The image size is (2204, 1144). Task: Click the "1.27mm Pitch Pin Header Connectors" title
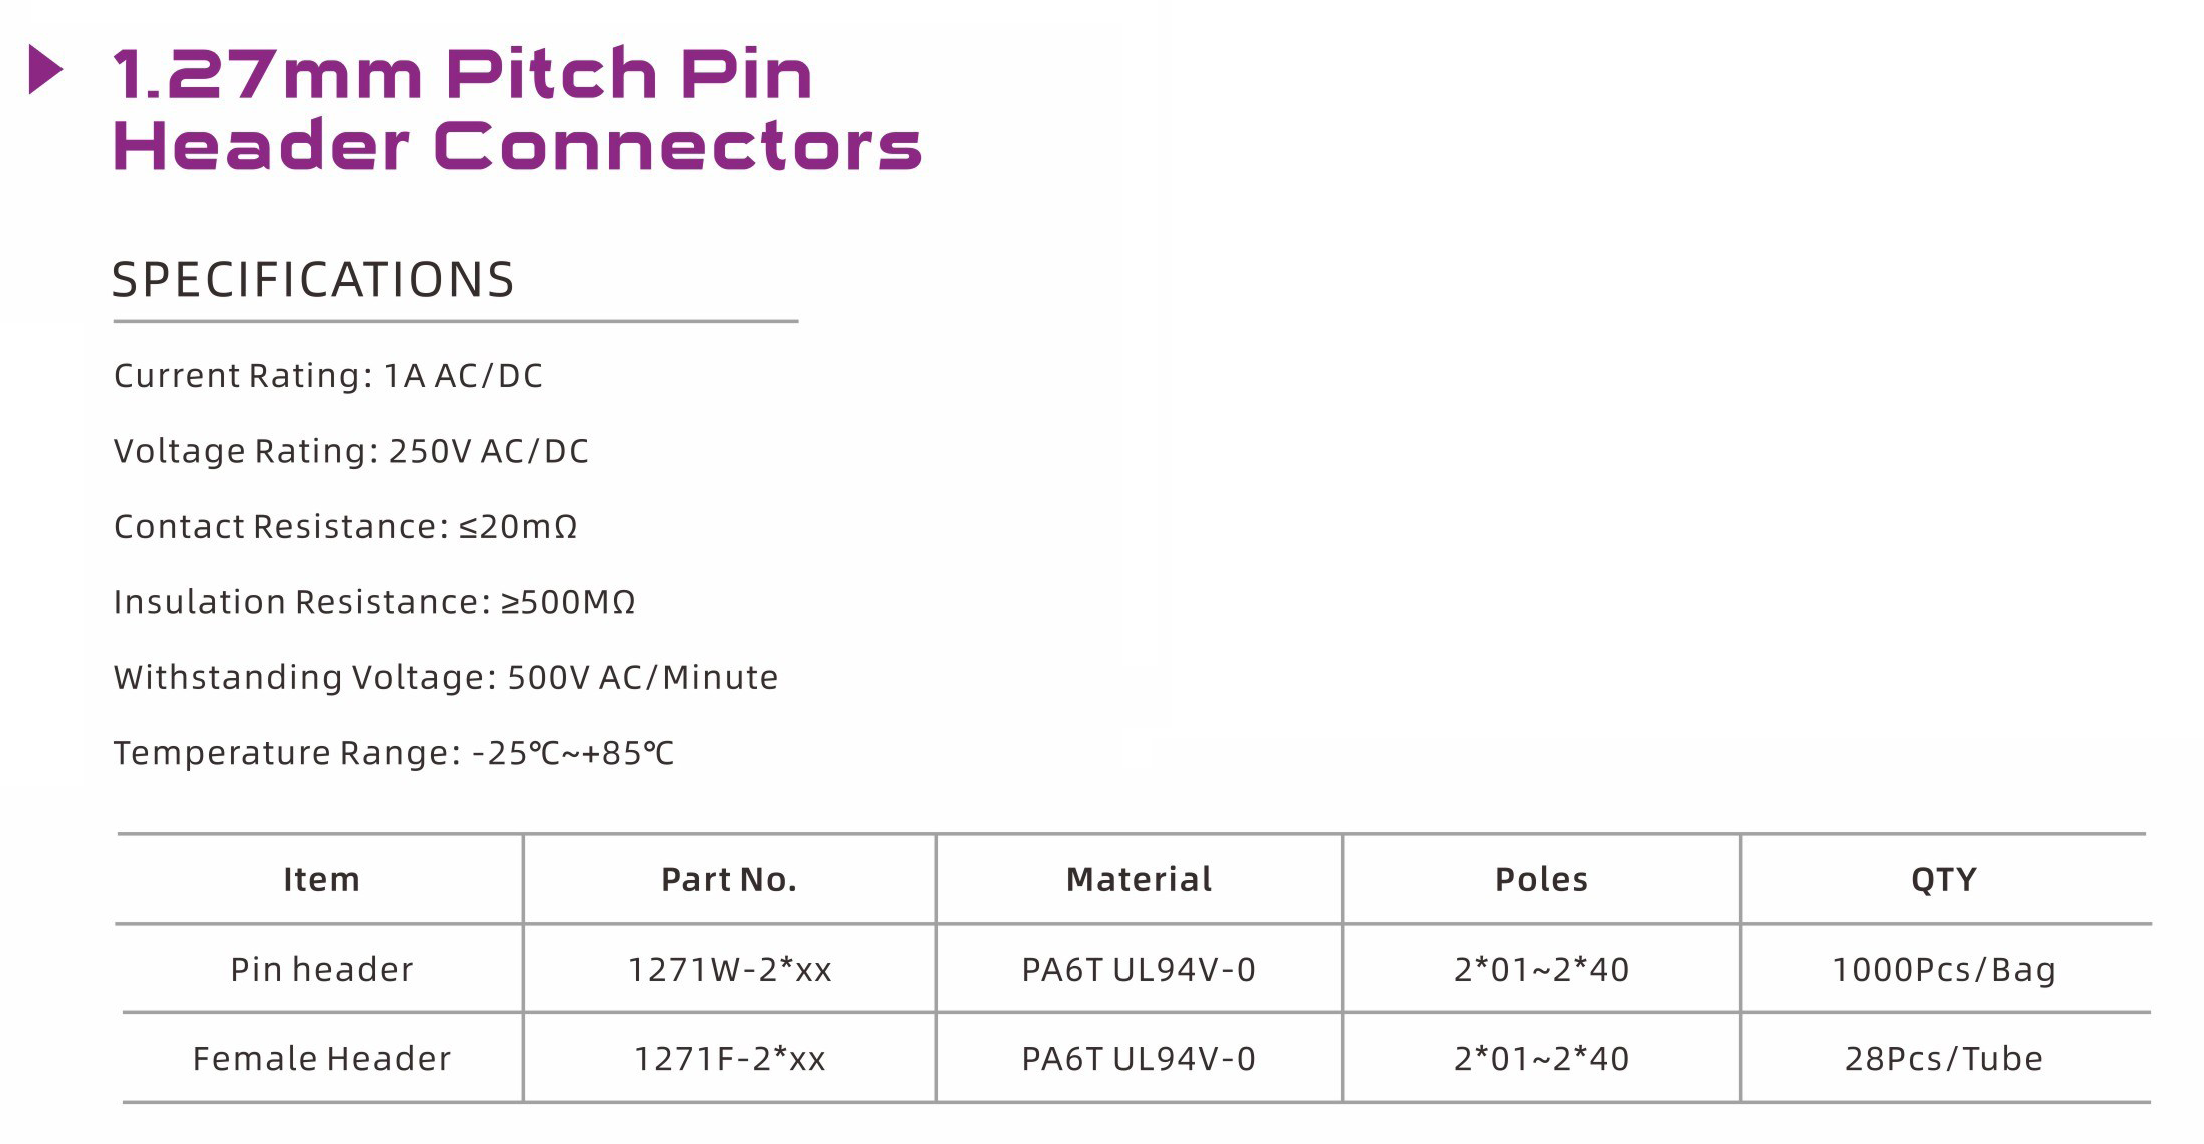[x=515, y=110]
